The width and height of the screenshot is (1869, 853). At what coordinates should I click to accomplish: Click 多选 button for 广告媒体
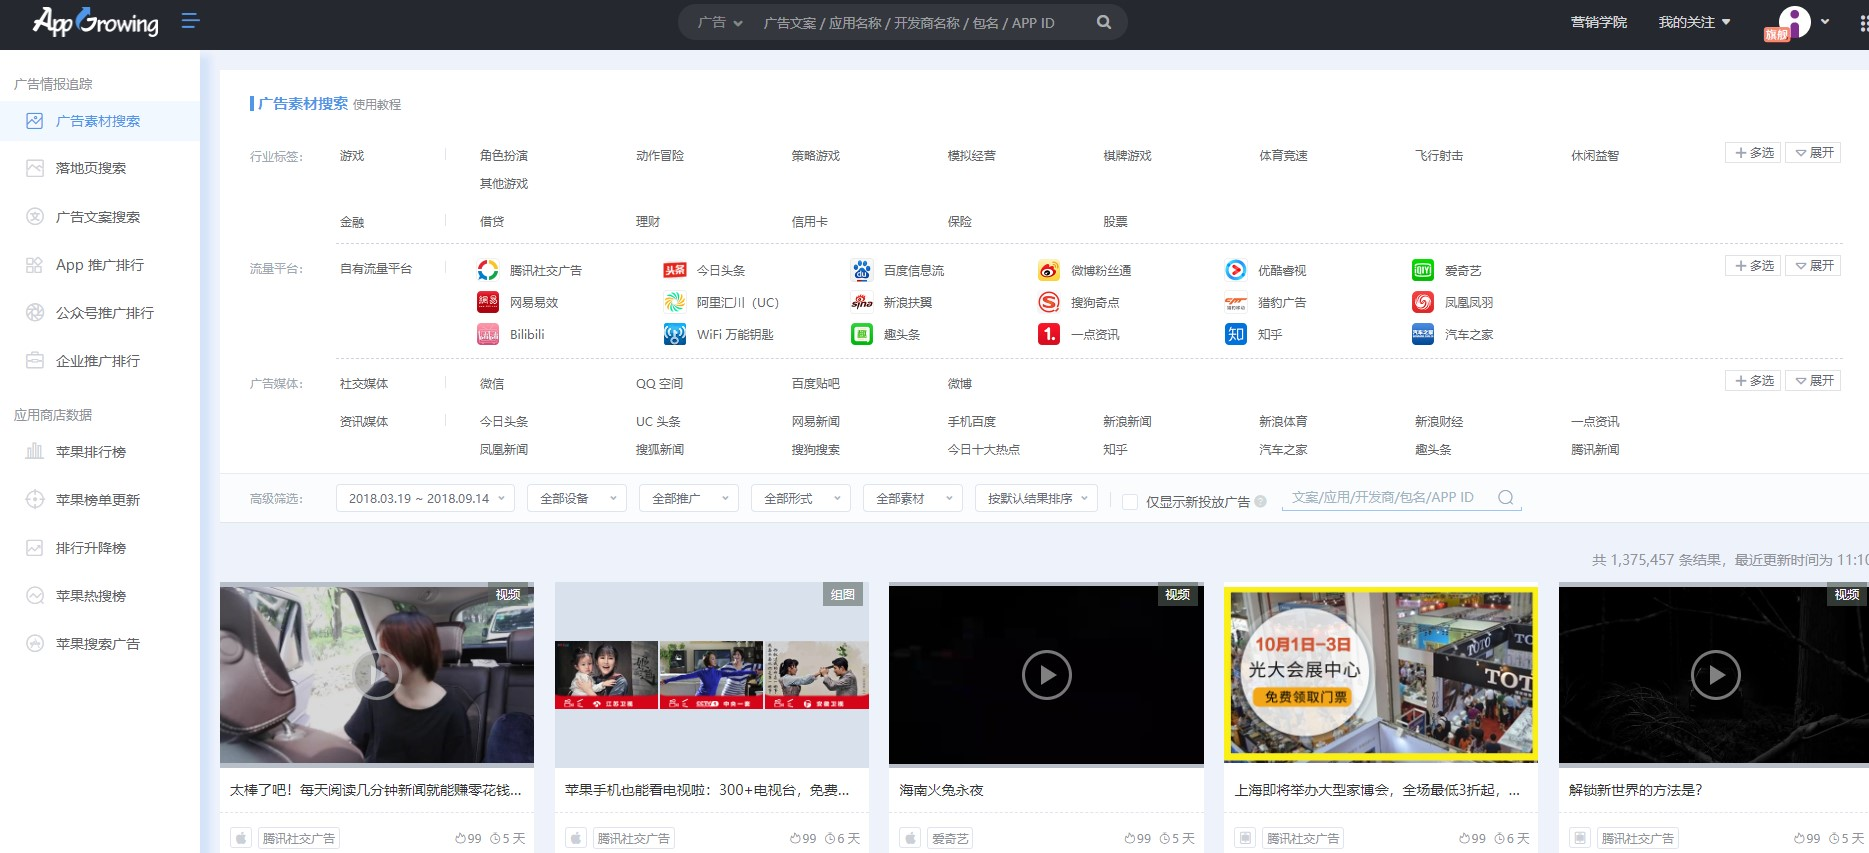[x=1753, y=380]
